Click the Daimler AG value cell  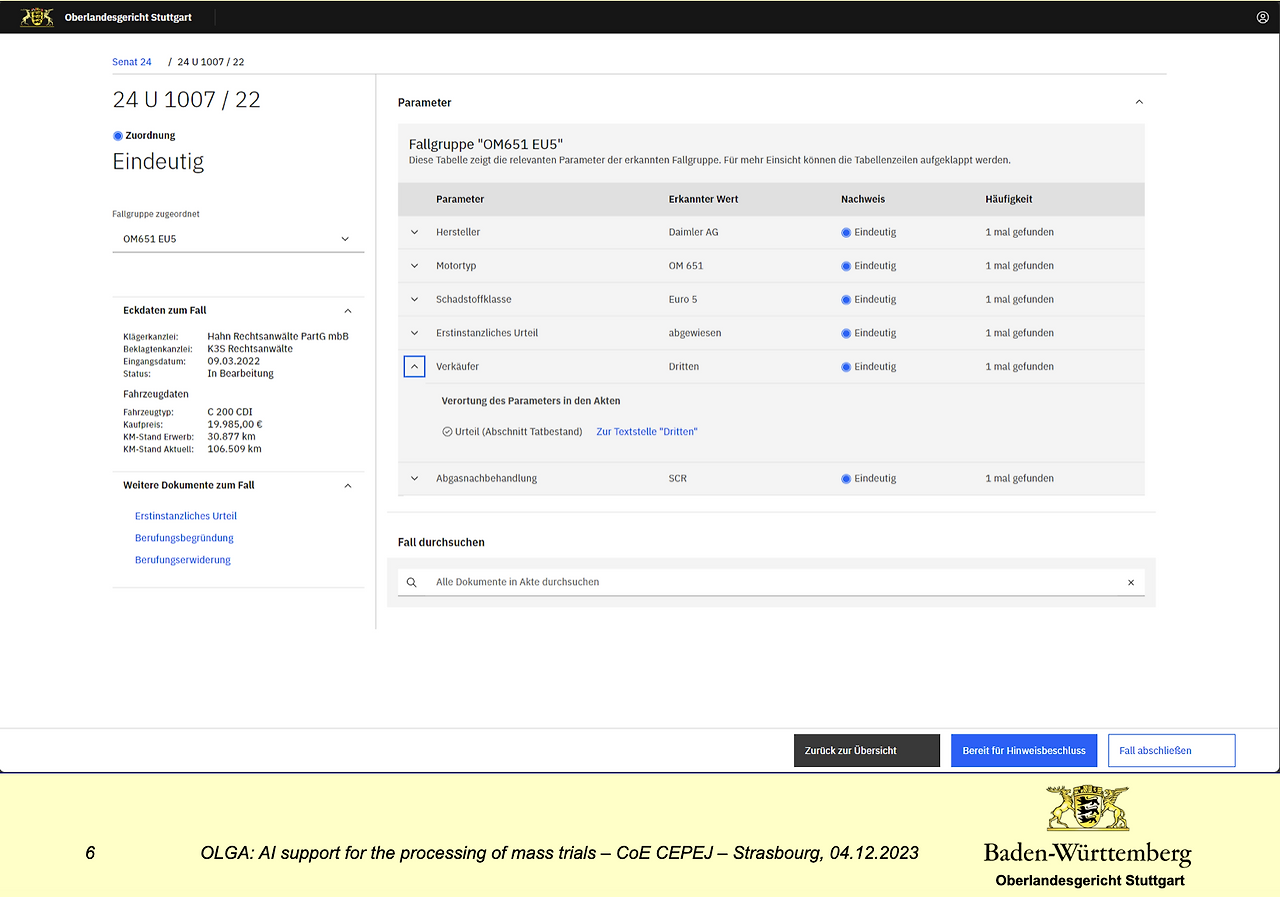tap(694, 232)
